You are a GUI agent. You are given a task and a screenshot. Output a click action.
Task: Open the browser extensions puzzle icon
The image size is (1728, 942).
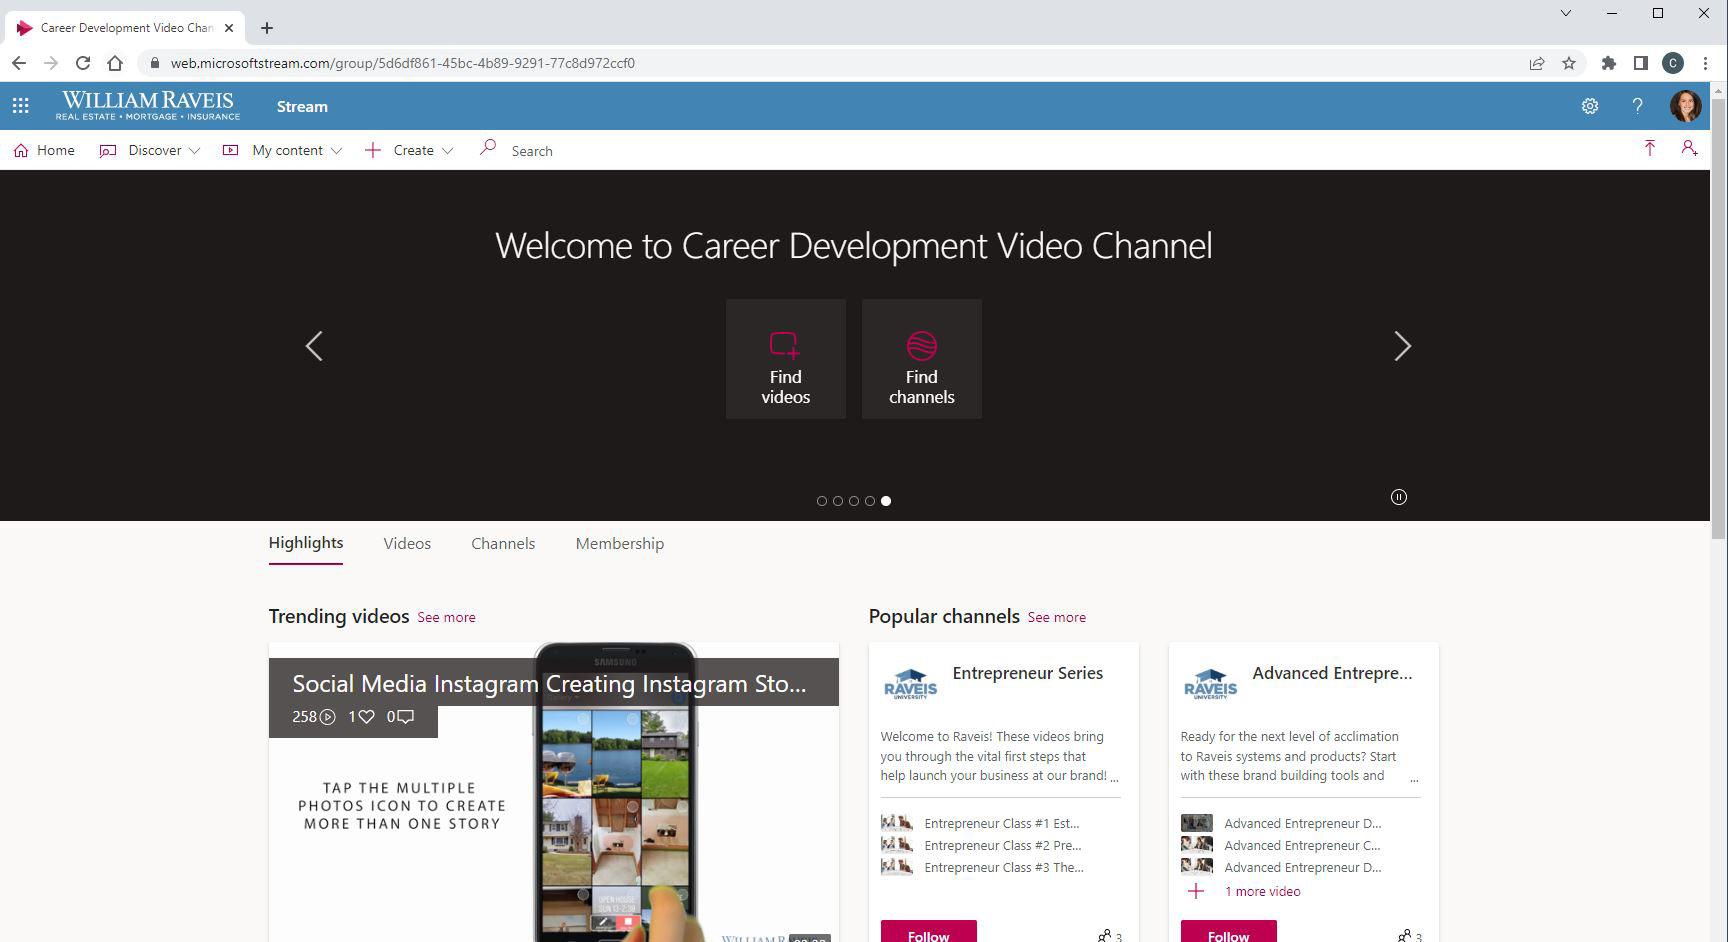point(1608,63)
